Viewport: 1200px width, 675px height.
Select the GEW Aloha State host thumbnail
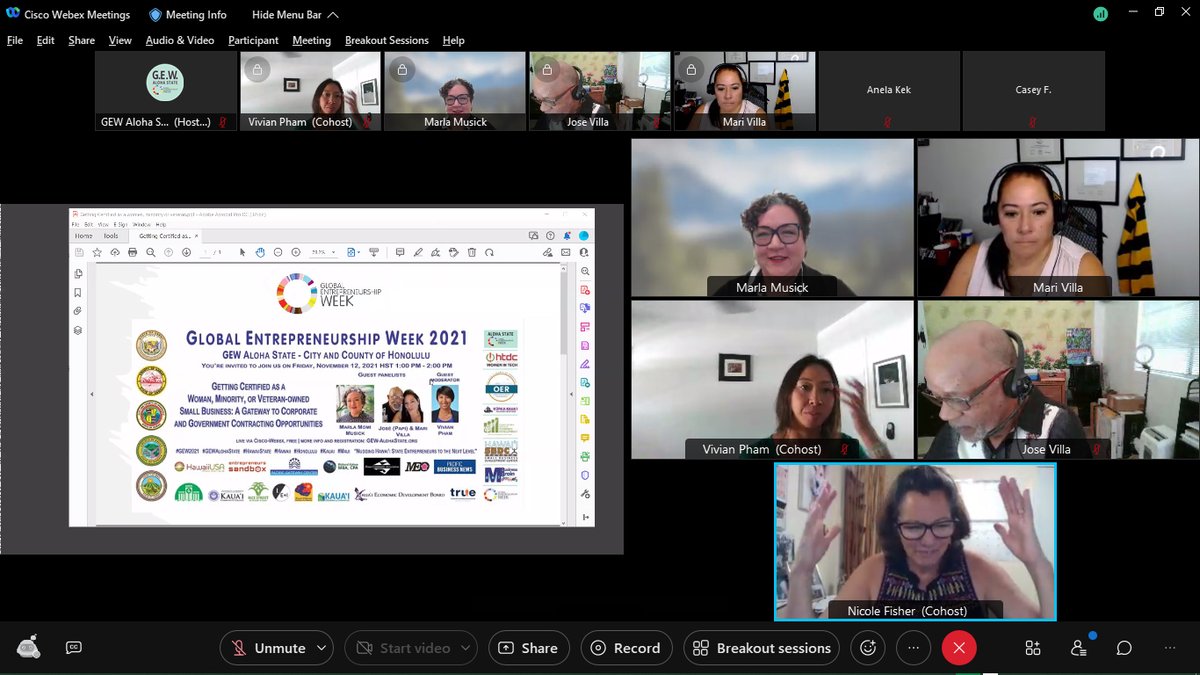click(165, 91)
